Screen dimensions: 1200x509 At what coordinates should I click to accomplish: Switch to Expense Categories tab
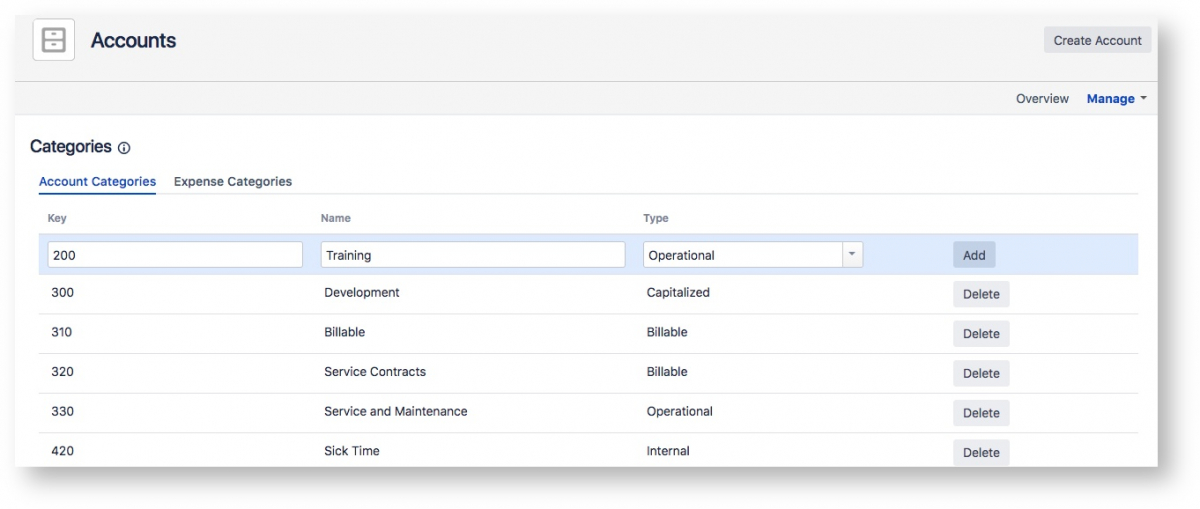coord(233,182)
